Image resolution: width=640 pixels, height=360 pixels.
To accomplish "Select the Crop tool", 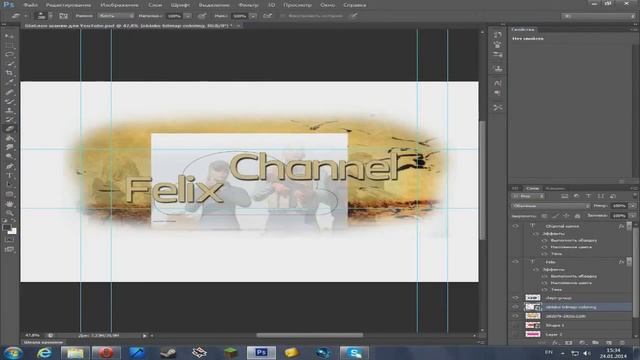I will 9,73.
